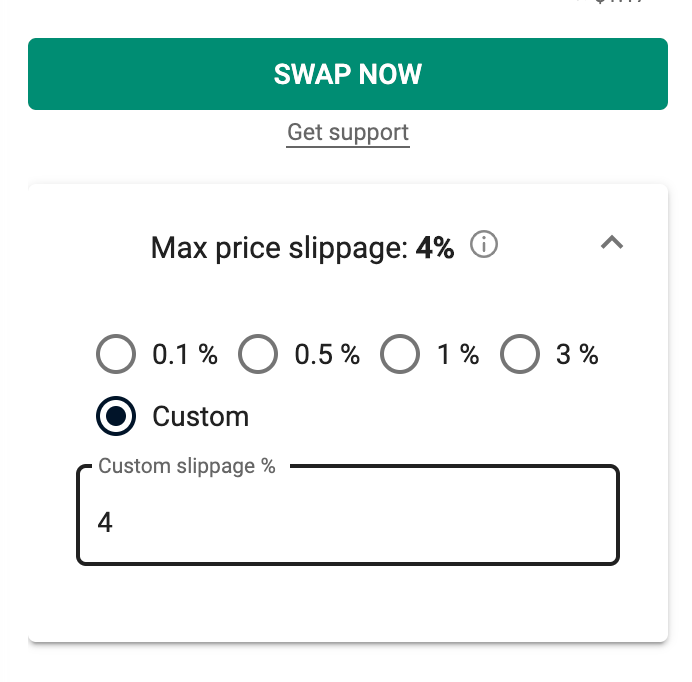Place cursor on the 4 inside slippage input
This screenshot has height=682, width=692.
(x=105, y=522)
